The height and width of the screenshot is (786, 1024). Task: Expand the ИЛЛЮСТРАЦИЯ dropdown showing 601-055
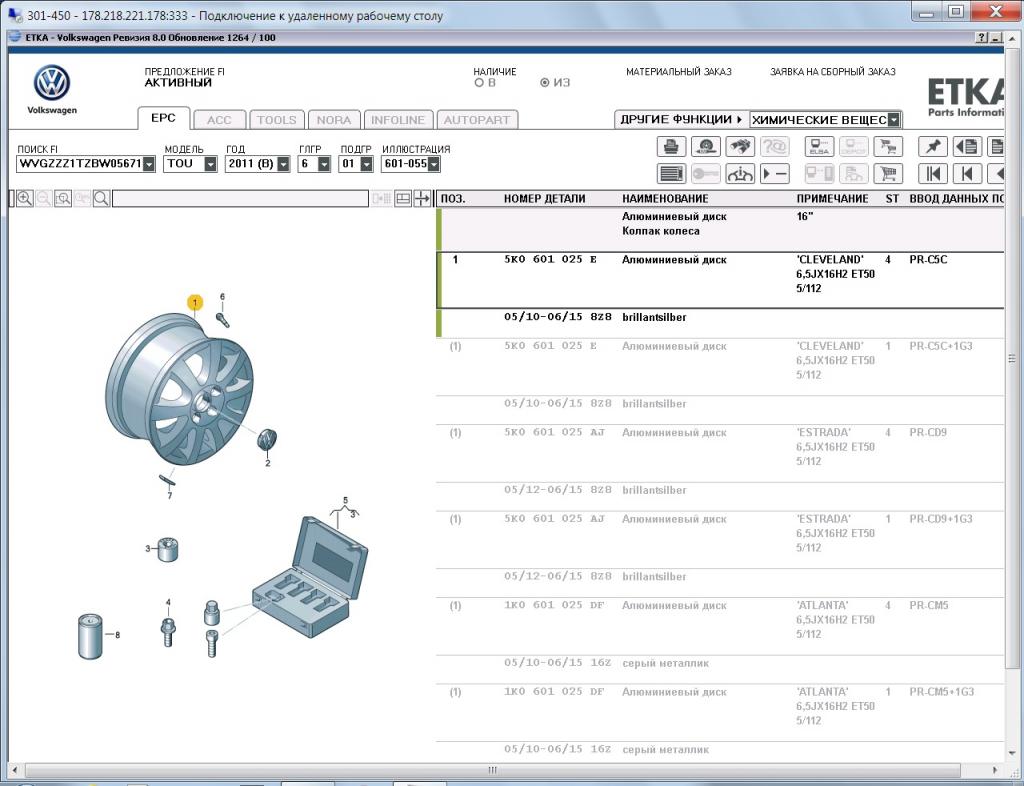click(434, 164)
